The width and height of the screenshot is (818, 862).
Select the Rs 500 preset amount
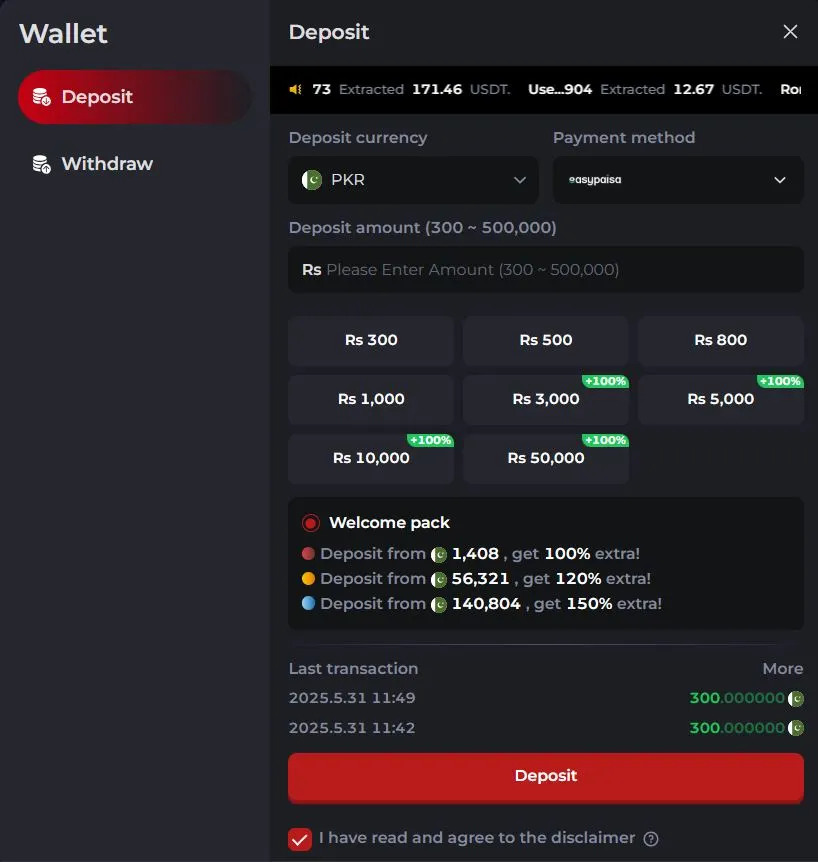pyautogui.click(x=546, y=340)
